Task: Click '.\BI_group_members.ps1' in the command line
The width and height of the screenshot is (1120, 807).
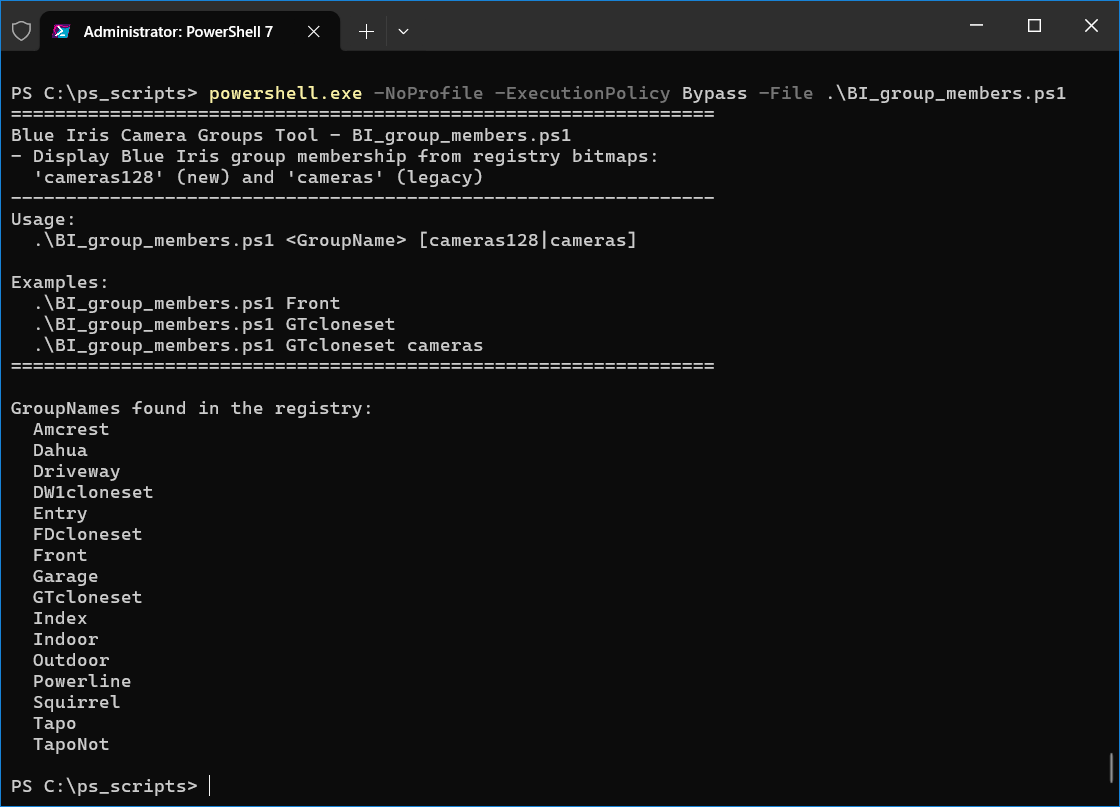Action: coord(945,94)
